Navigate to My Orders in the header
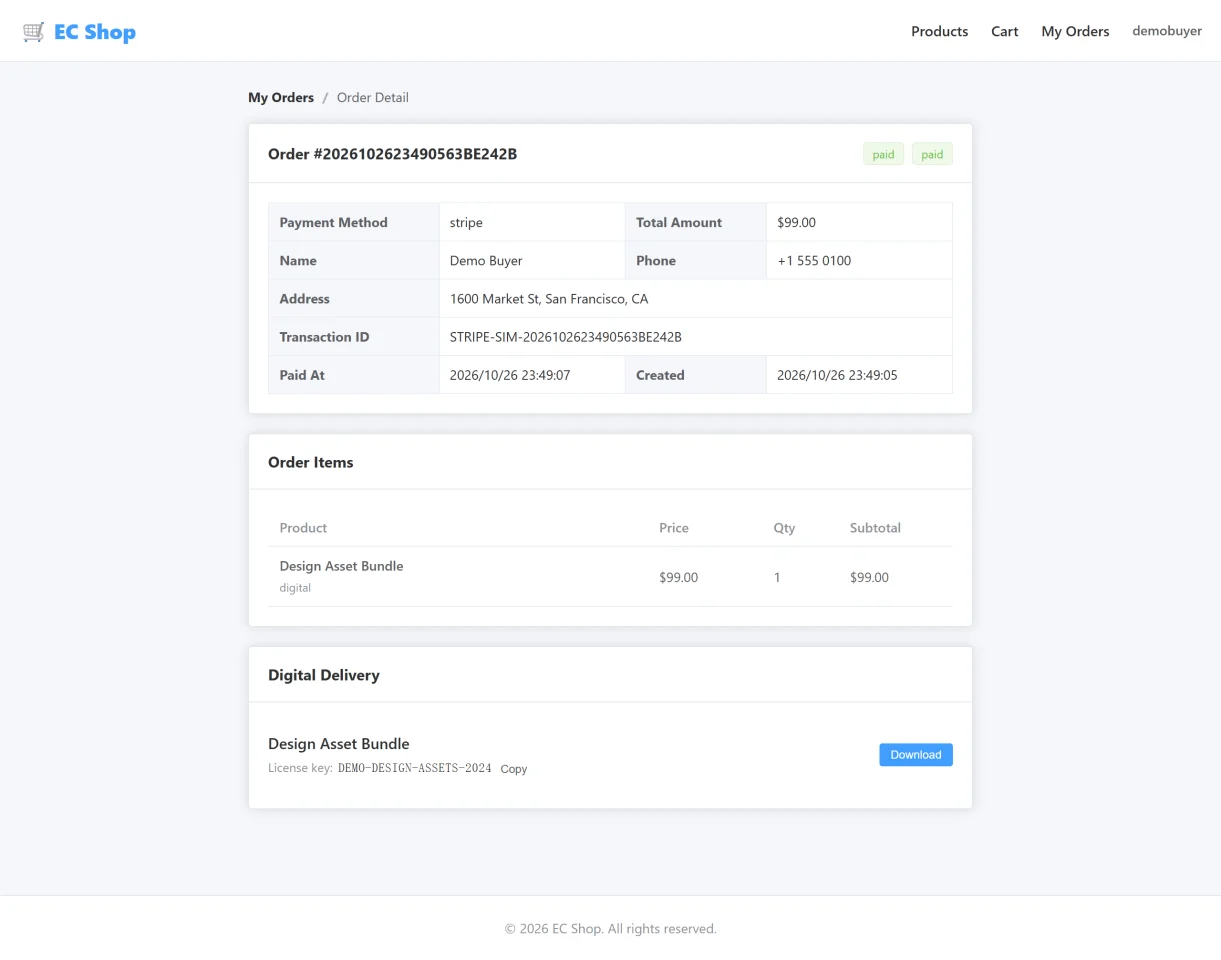Viewport: 1221px width, 960px height. tap(1075, 31)
